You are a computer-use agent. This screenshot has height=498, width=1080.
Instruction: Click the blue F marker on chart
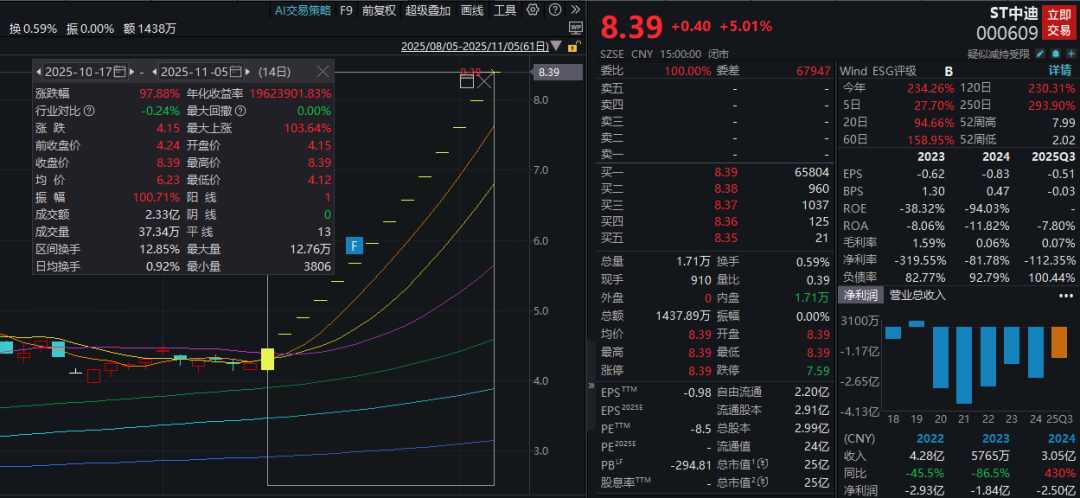click(353, 245)
